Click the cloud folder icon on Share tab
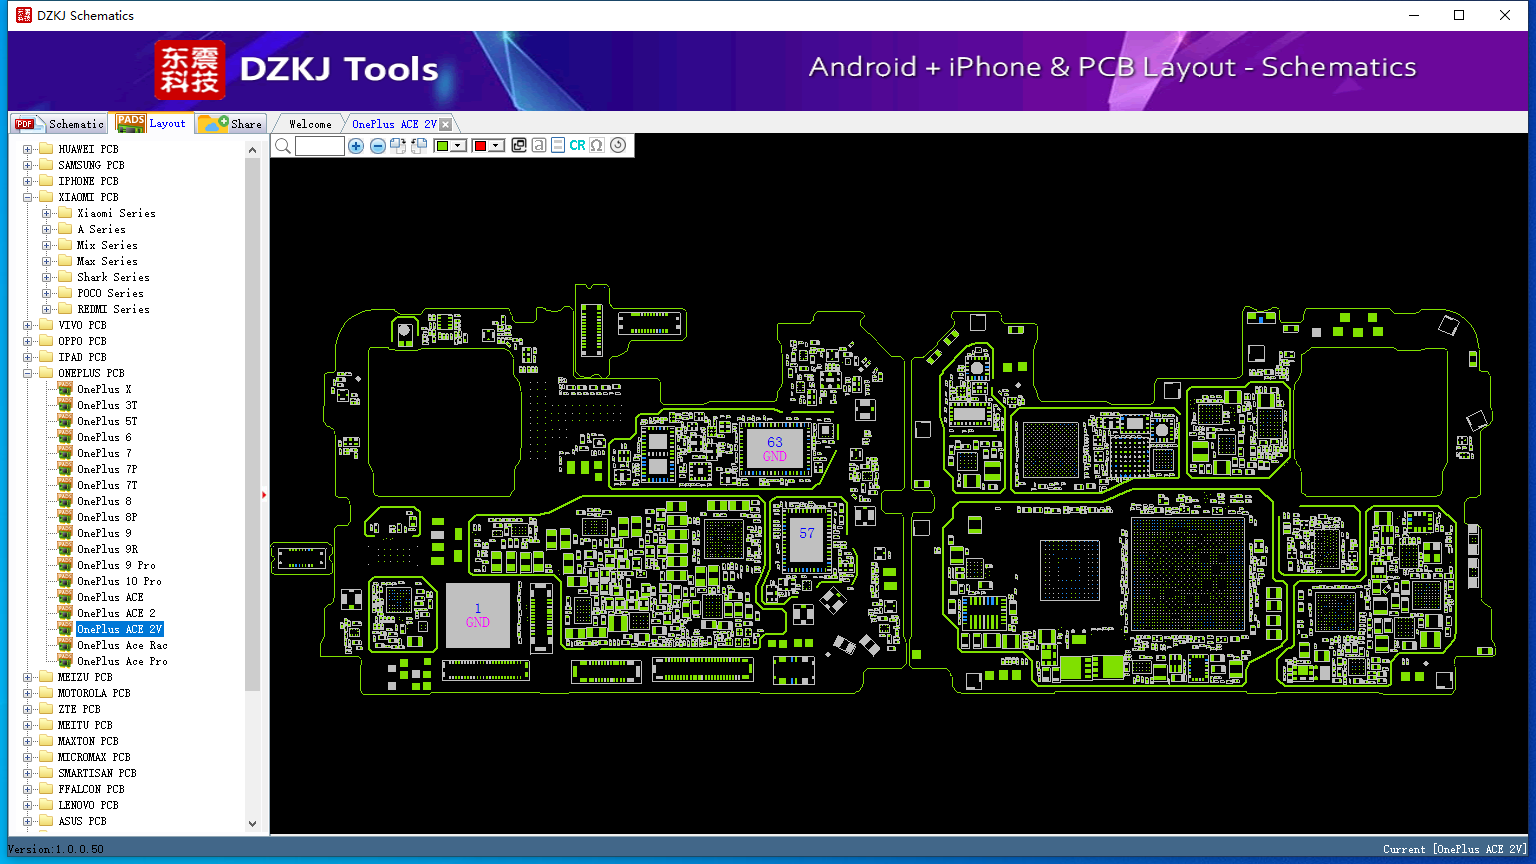1536x864 pixels. (213, 123)
